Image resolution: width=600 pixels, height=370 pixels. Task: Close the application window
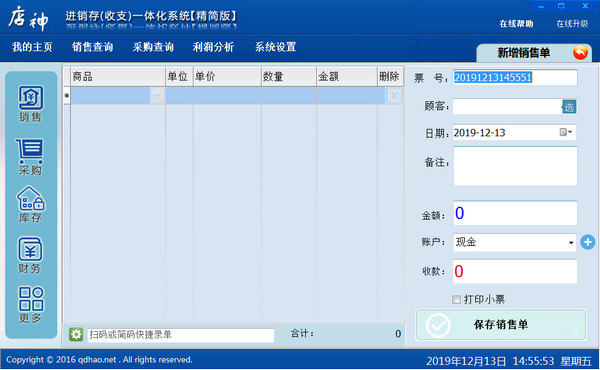click(585, 6)
